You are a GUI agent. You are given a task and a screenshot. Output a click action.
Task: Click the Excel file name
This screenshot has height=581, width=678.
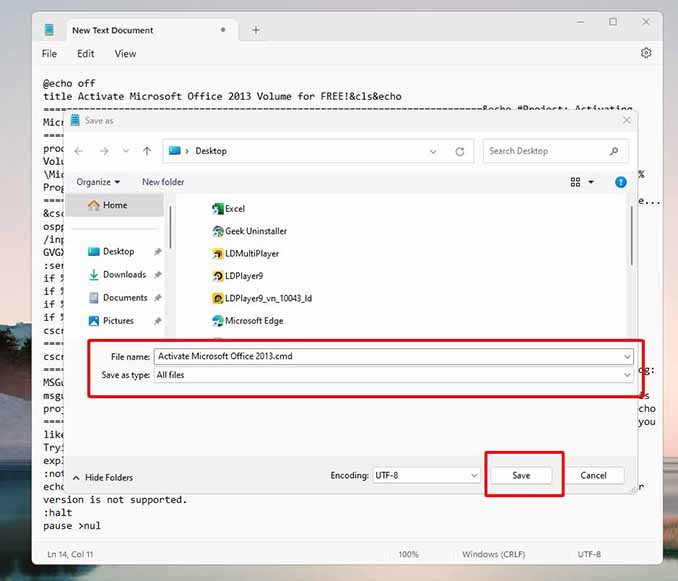pos(235,209)
